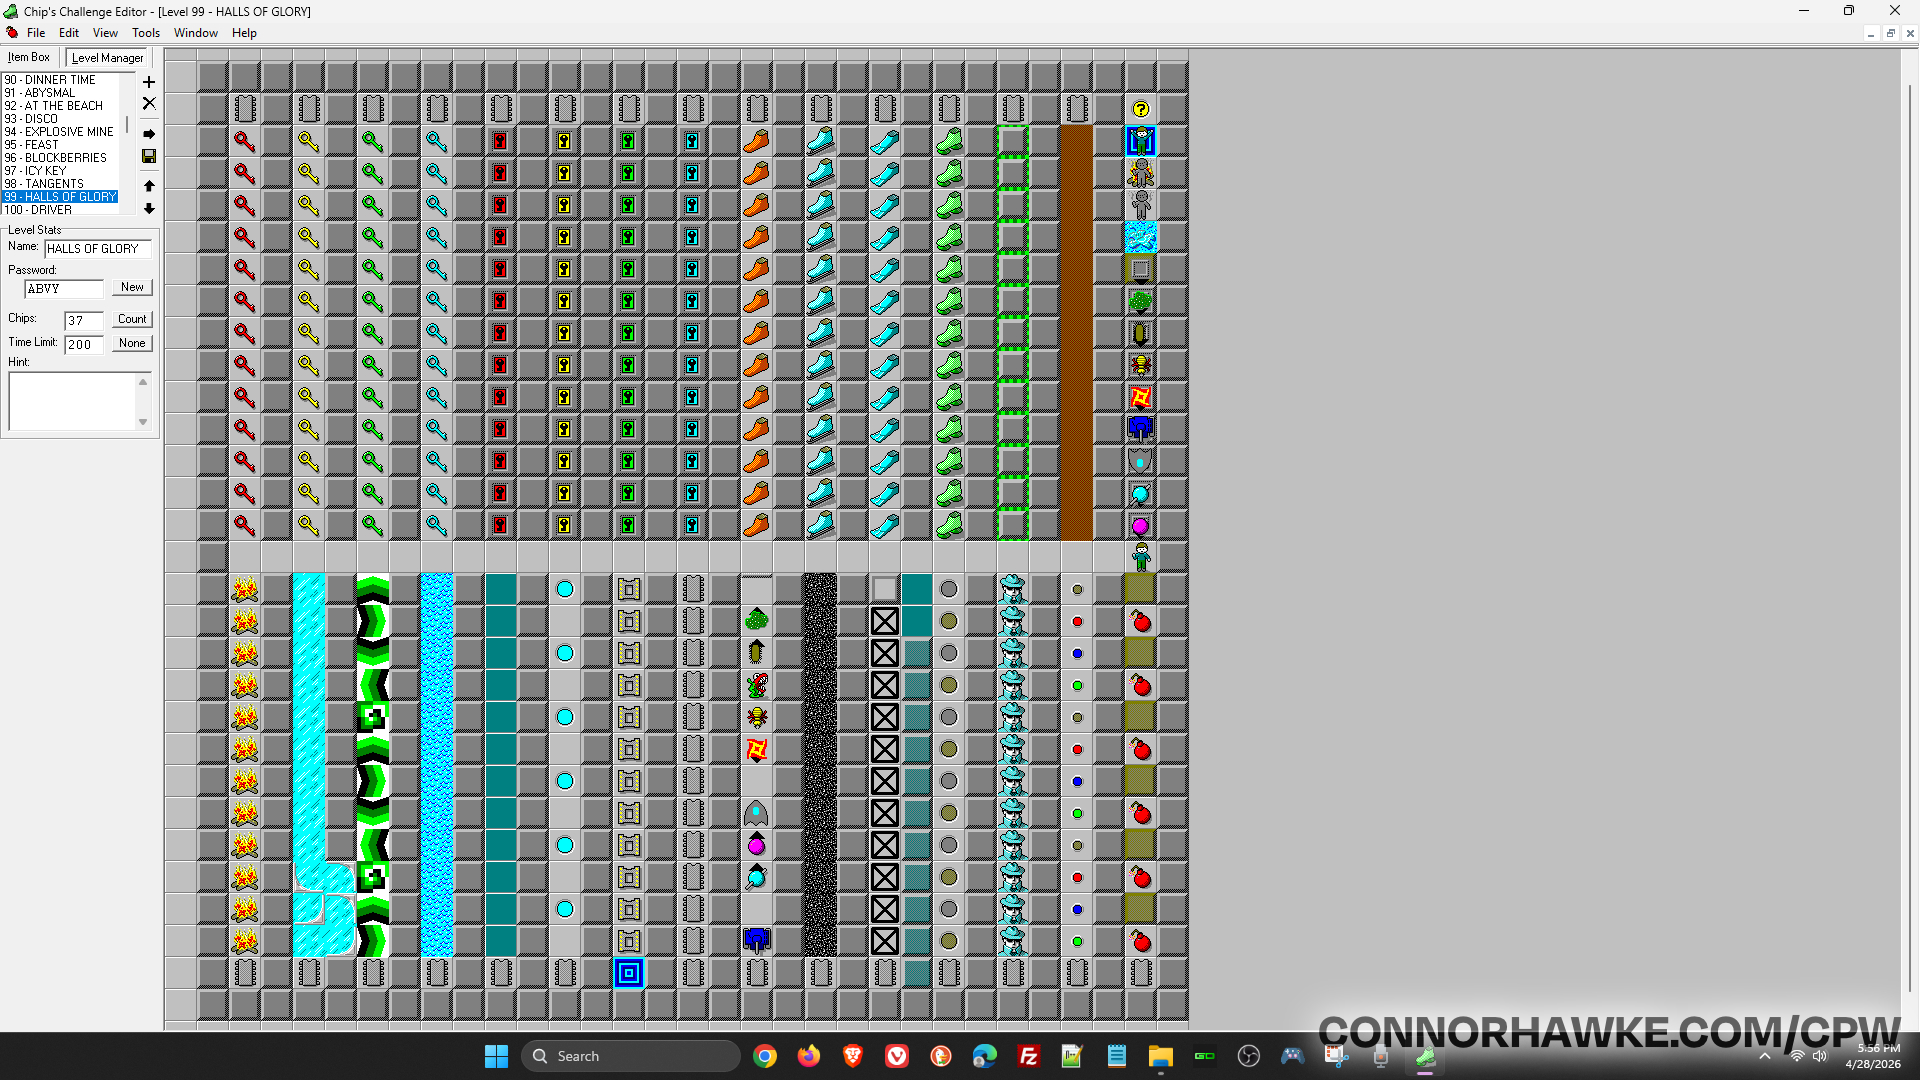This screenshot has width=1920, height=1080.
Task: Select the hint question mark tile
Action: 1141,109
